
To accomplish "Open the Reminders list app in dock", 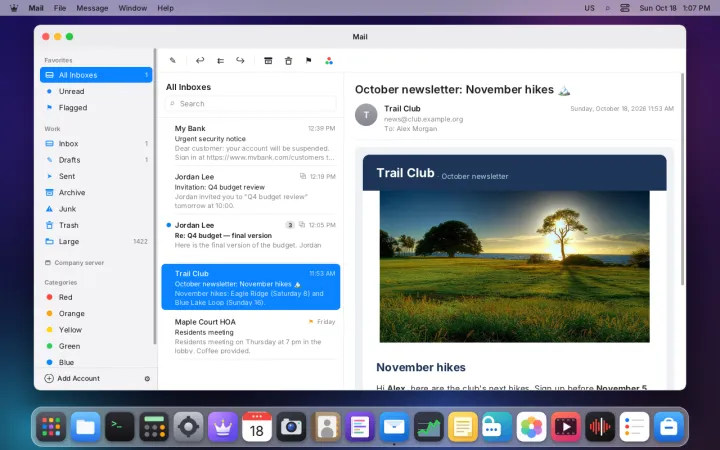I will pyautogui.click(x=634, y=427).
